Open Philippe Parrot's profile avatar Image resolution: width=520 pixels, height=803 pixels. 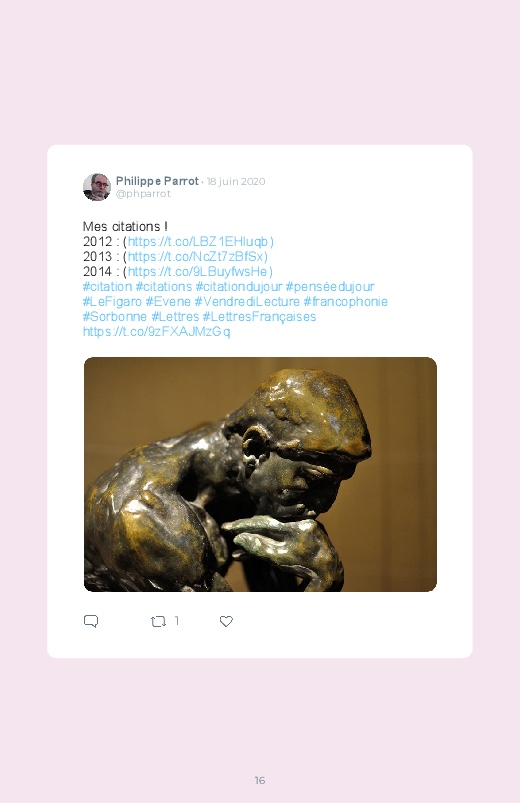coord(97,187)
